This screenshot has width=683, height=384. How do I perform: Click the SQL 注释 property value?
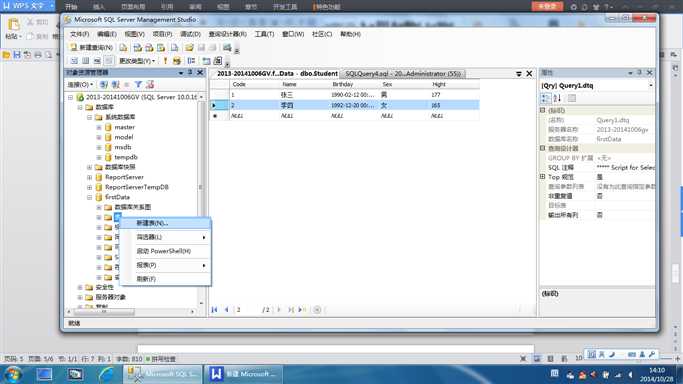[x=625, y=168]
